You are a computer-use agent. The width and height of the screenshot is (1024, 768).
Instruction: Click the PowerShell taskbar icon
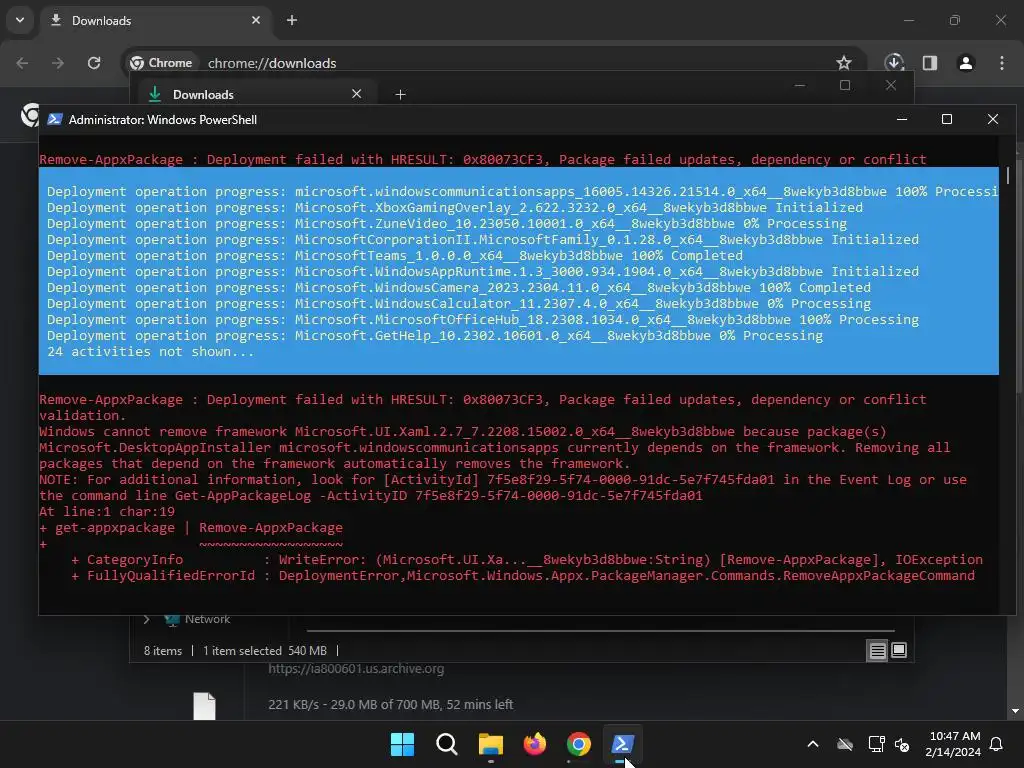click(x=622, y=744)
